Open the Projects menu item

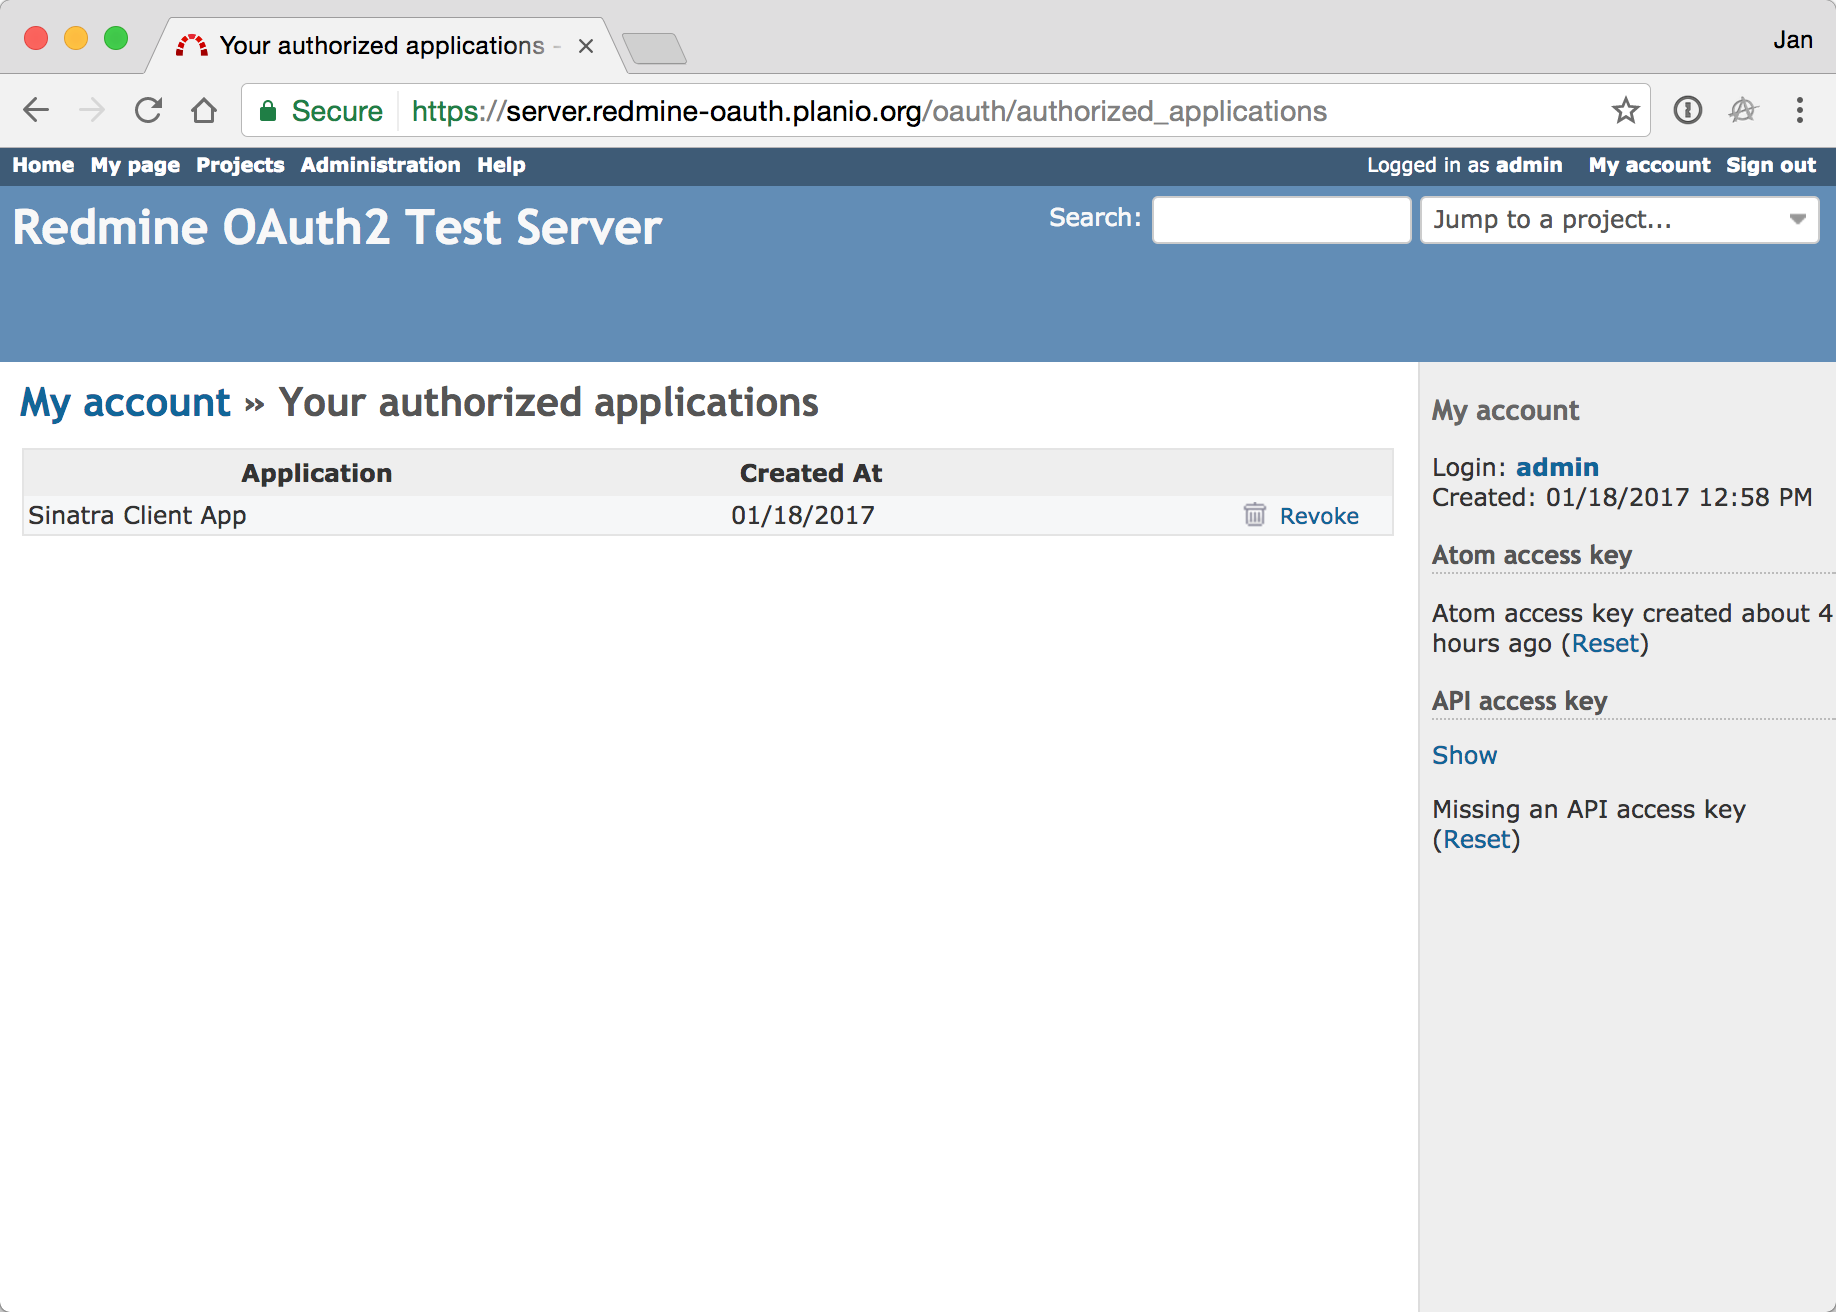240,165
